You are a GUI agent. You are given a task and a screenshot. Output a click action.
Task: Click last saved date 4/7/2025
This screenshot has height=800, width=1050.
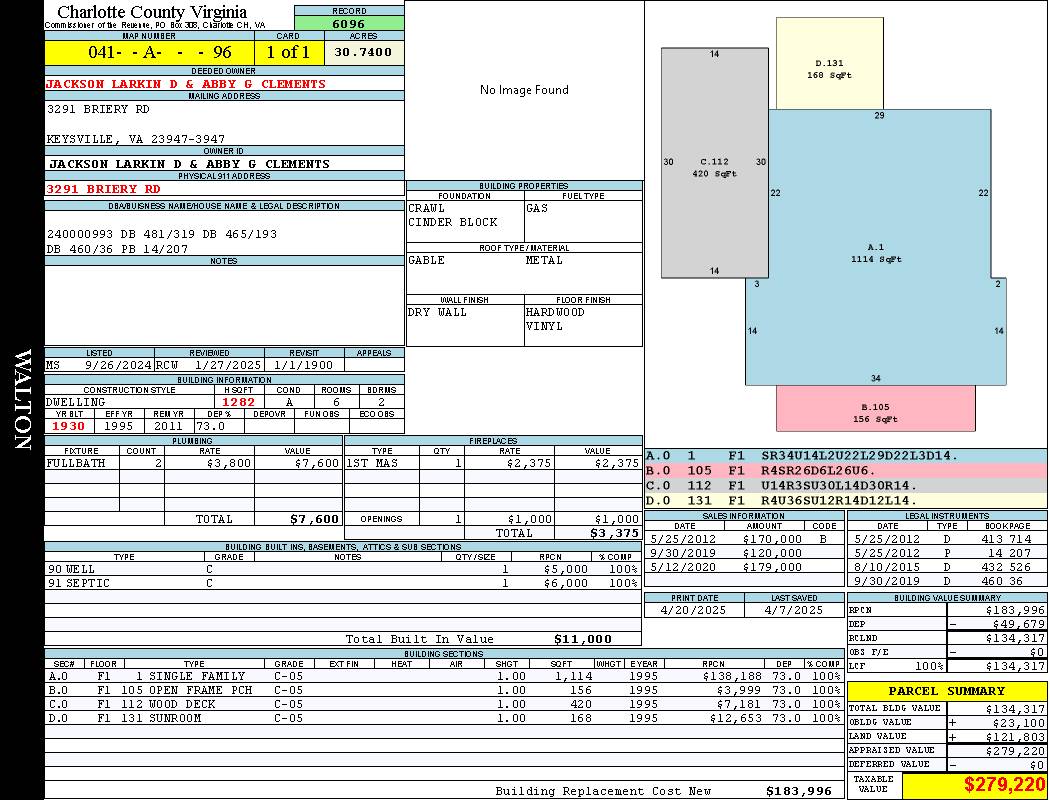coord(794,611)
